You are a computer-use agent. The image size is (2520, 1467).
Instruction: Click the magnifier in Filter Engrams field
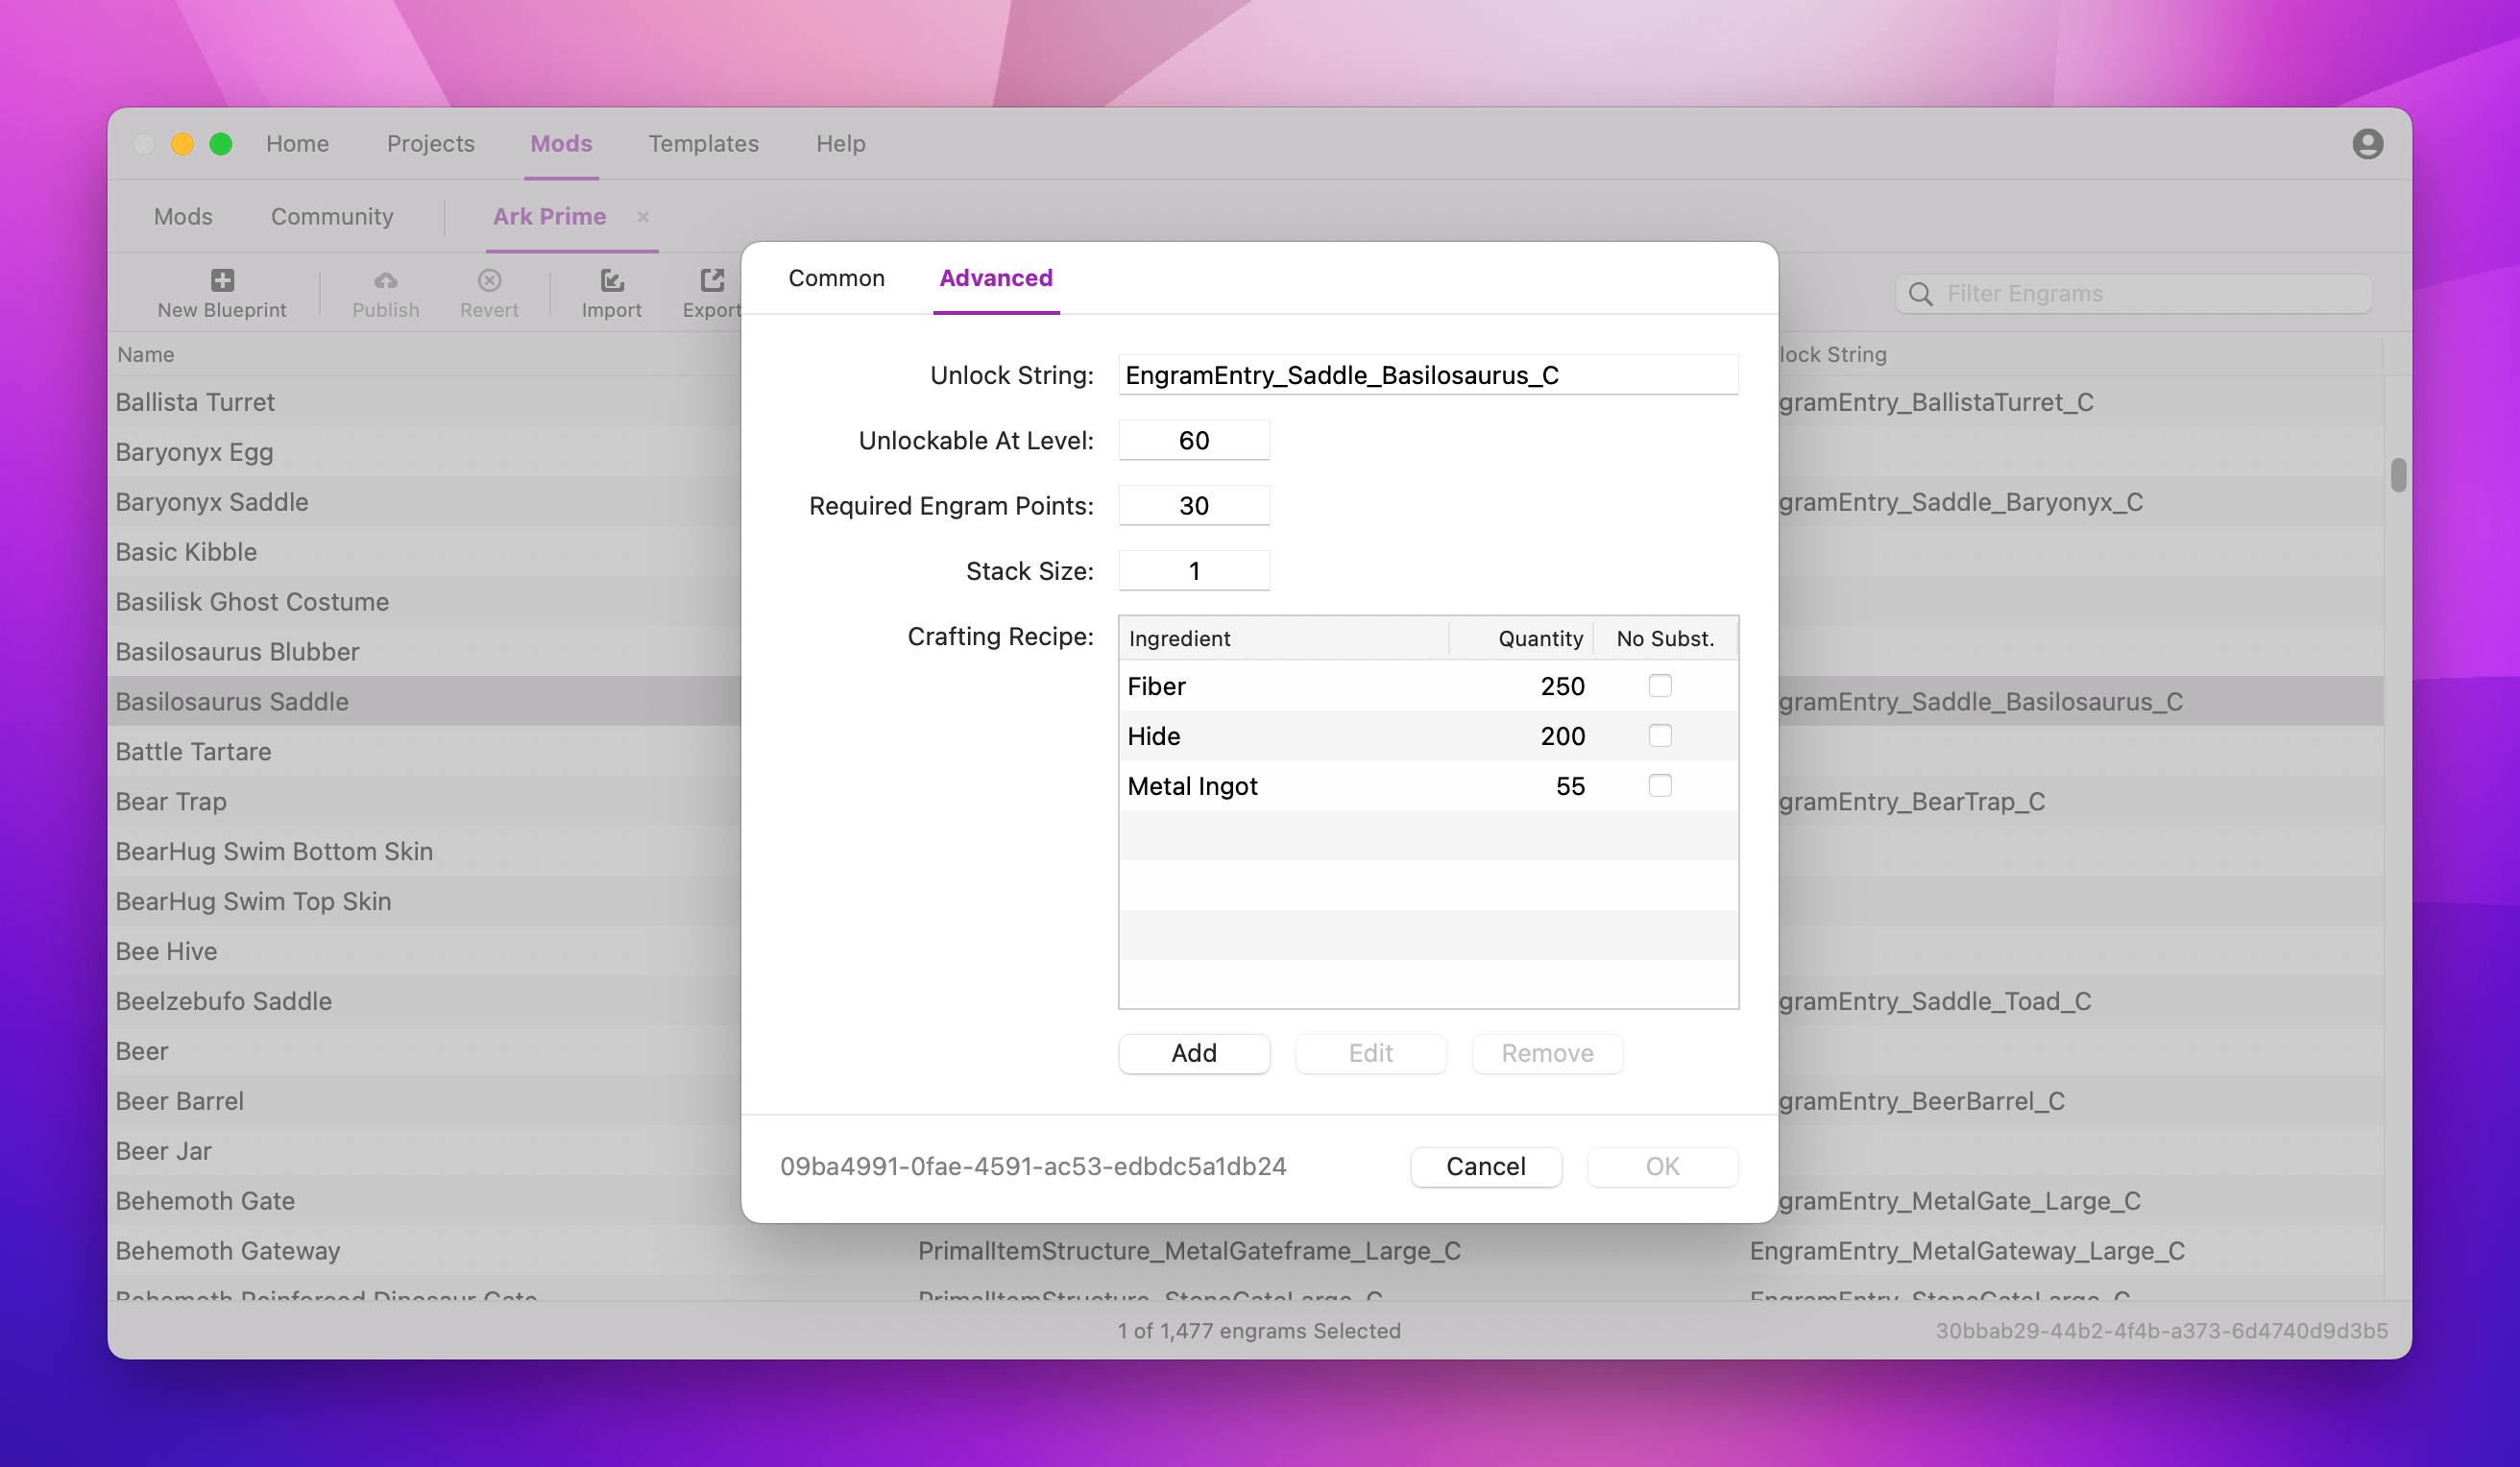click(1921, 294)
